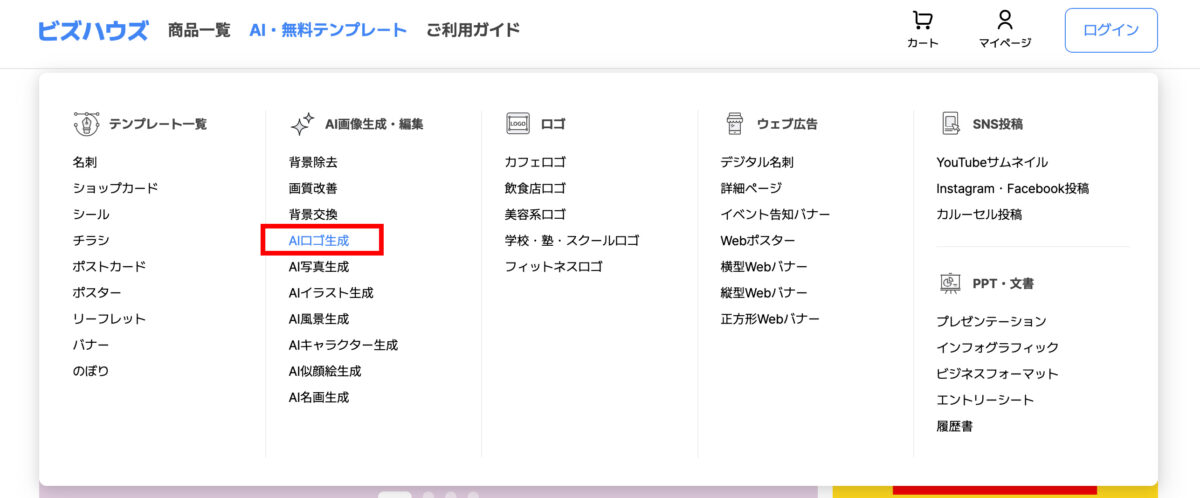Image resolution: width=1200 pixels, height=498 pixels.
Task: Open Instagram・Facebook投稿 templates
Action: point(1013,188)
